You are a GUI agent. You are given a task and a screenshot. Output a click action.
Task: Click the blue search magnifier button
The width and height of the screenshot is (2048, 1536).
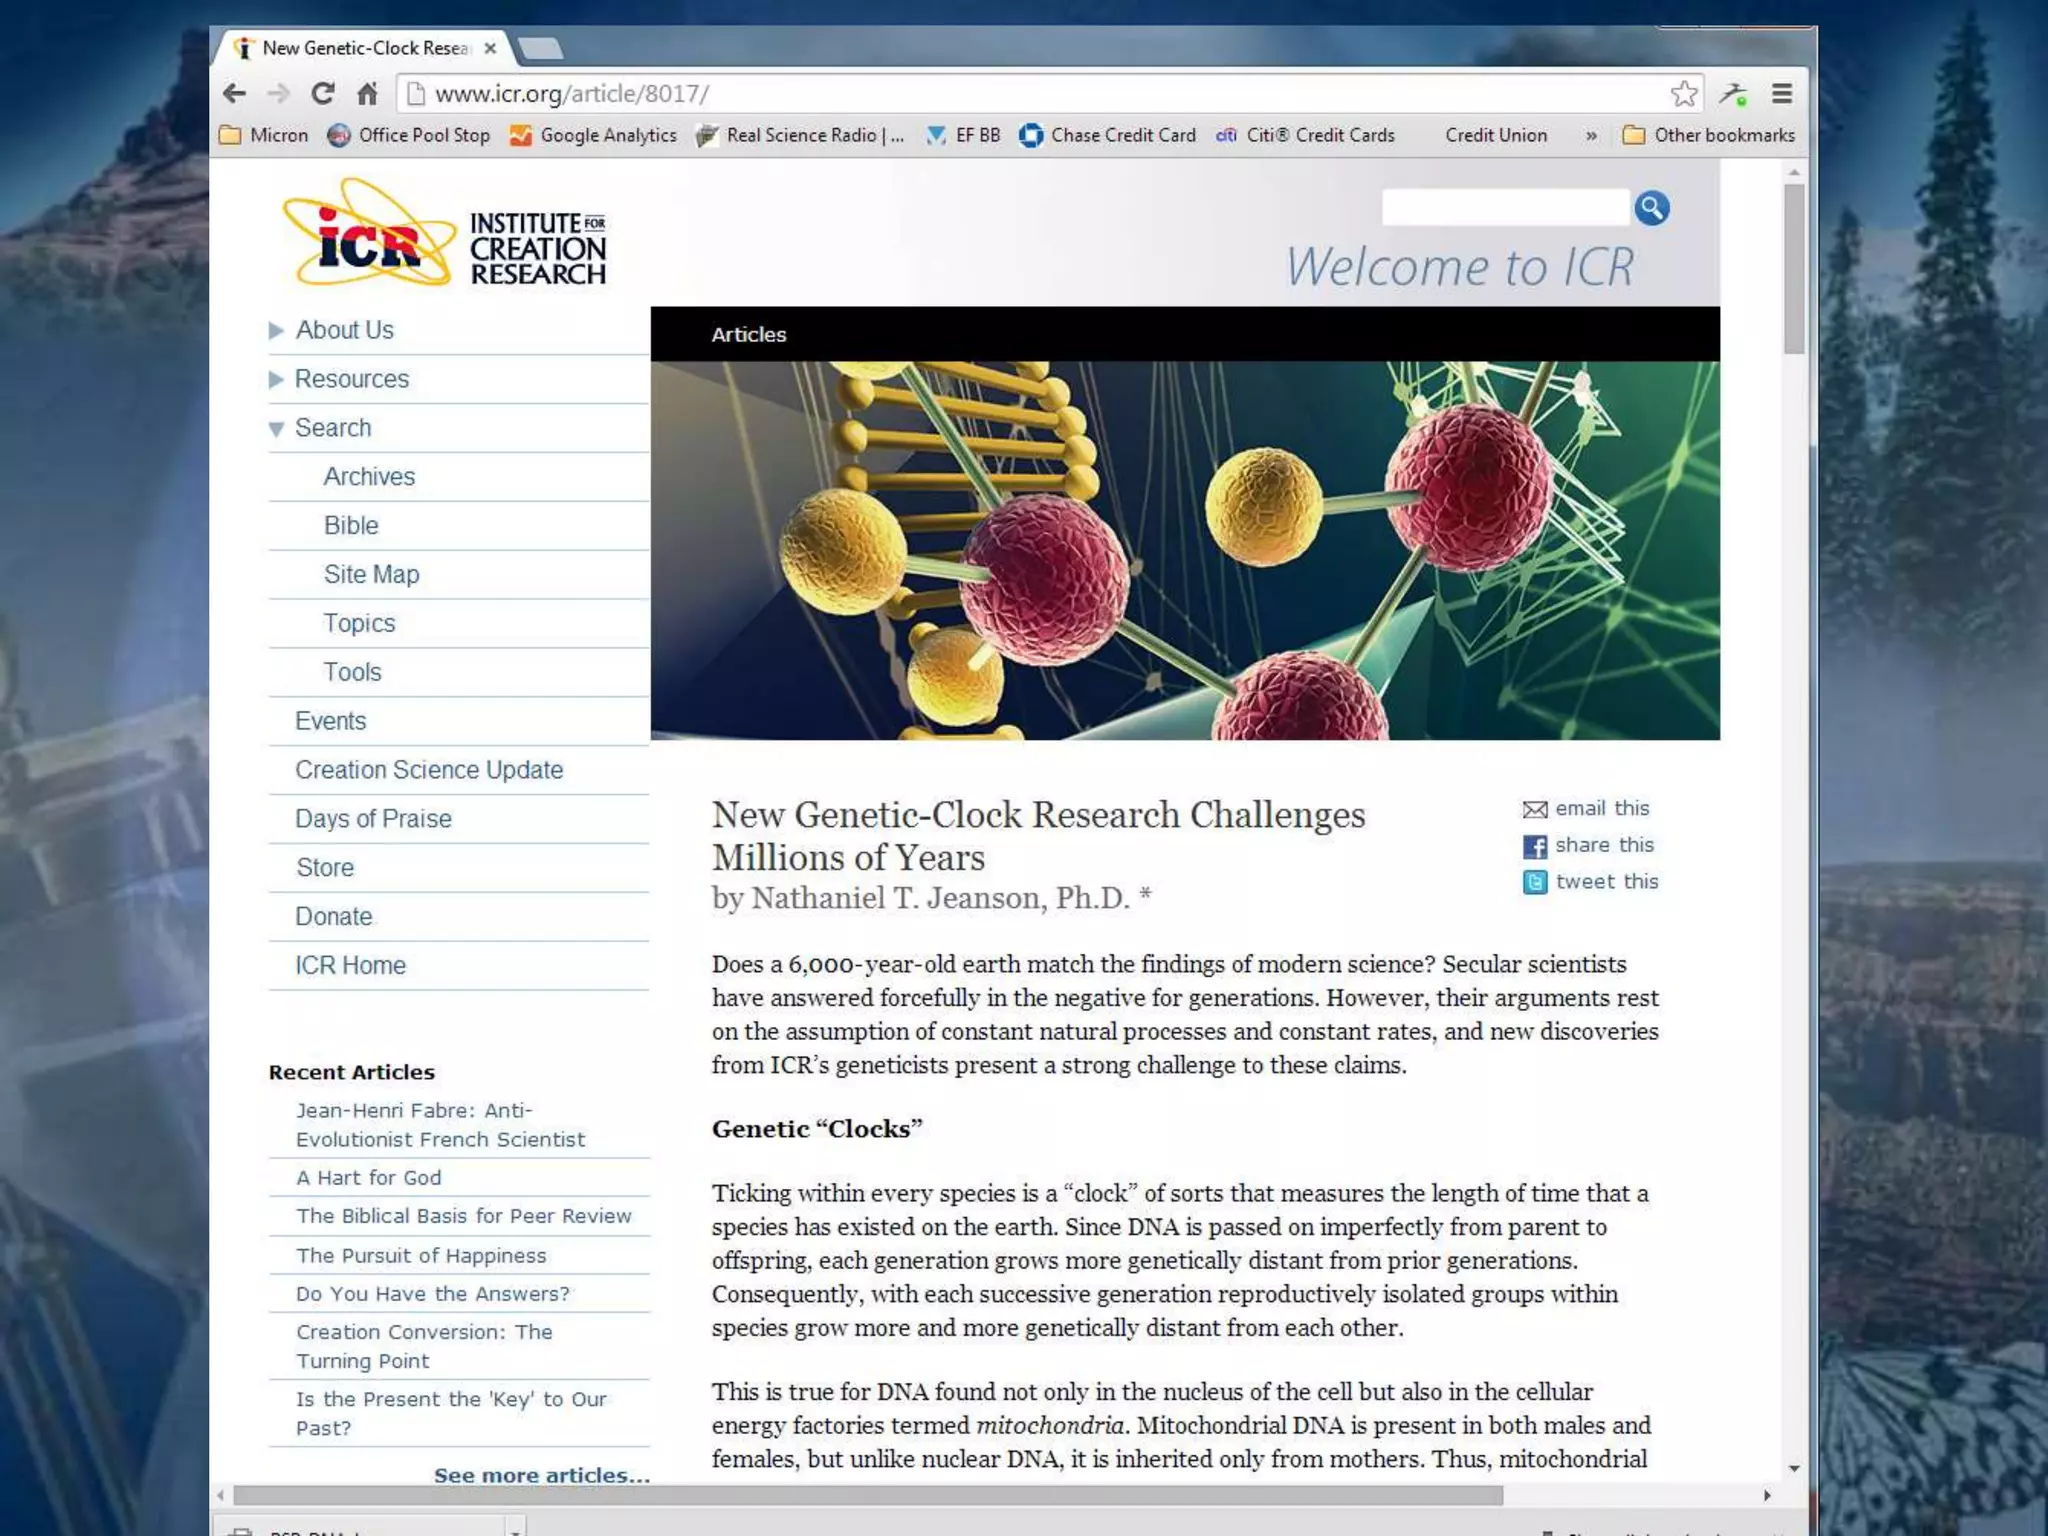(x=1651, y=208)
